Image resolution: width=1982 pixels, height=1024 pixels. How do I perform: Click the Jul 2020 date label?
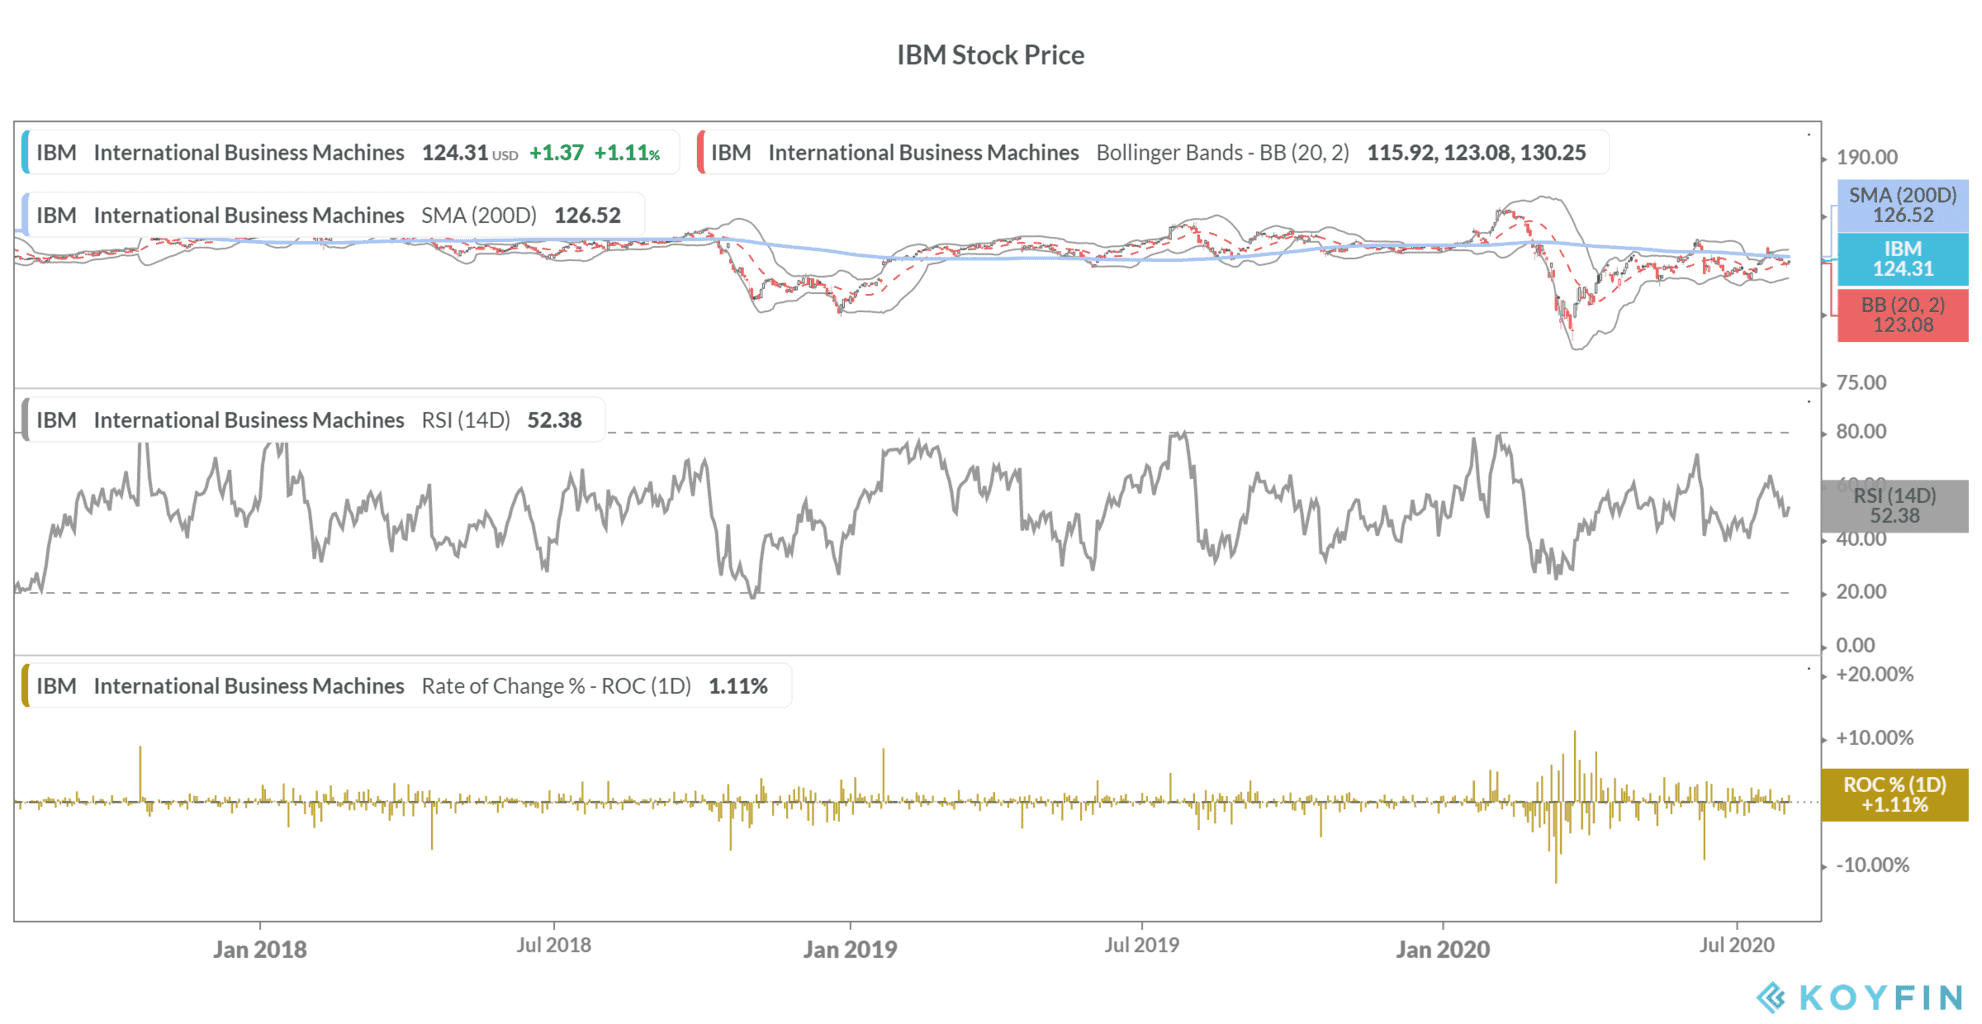(1737, 945)
